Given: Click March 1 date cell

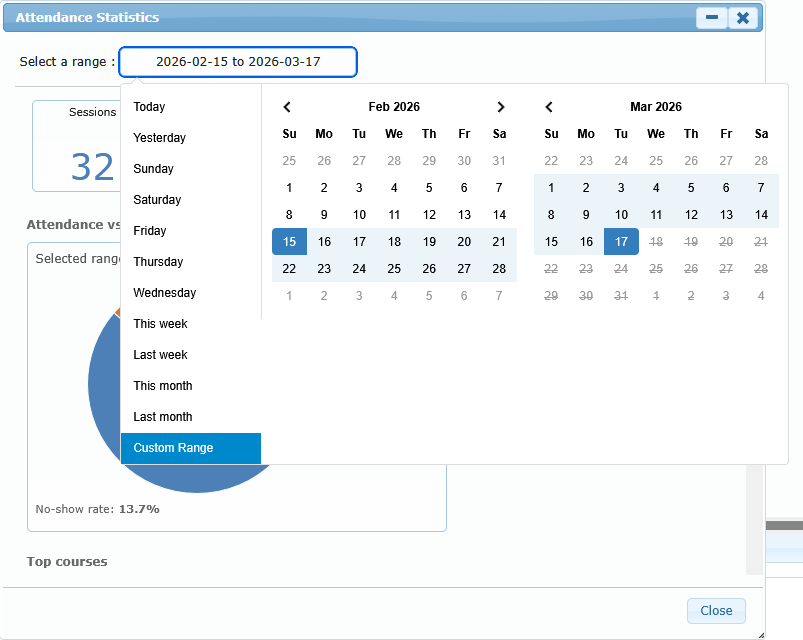Looking at the screenshot, I should click(x=551, y=188).
